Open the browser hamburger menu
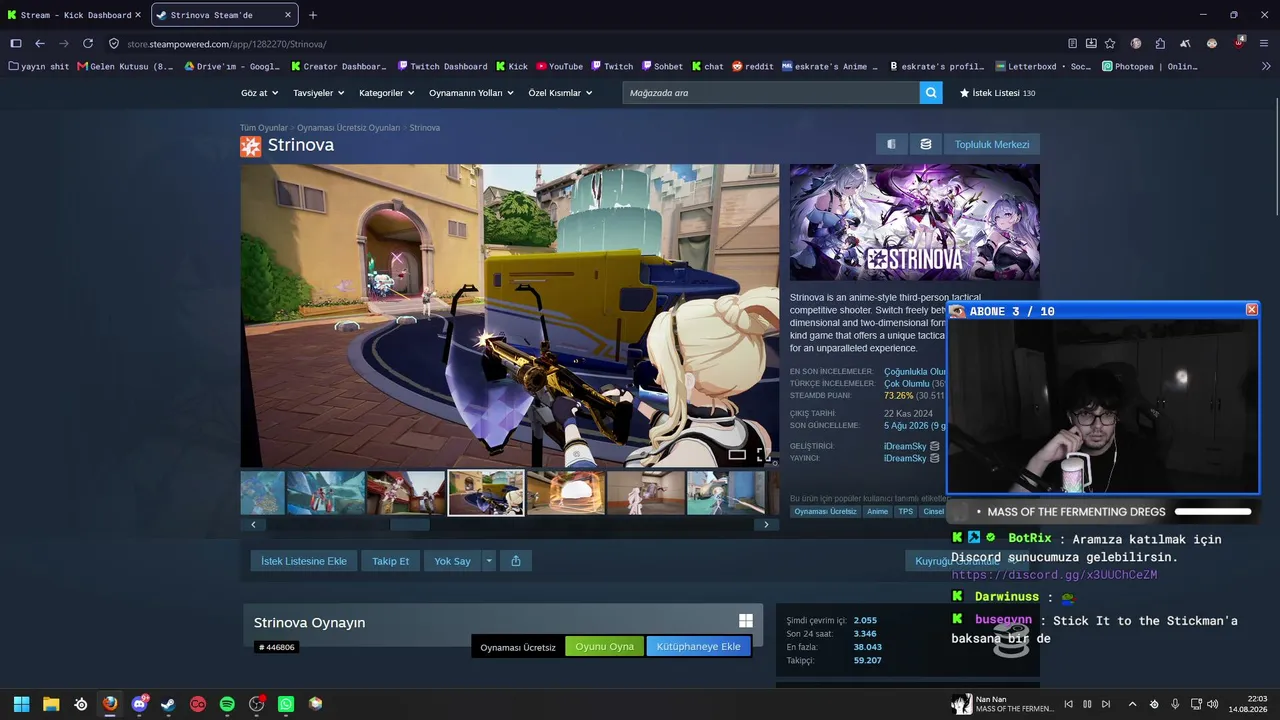 tap(1264, 44)
